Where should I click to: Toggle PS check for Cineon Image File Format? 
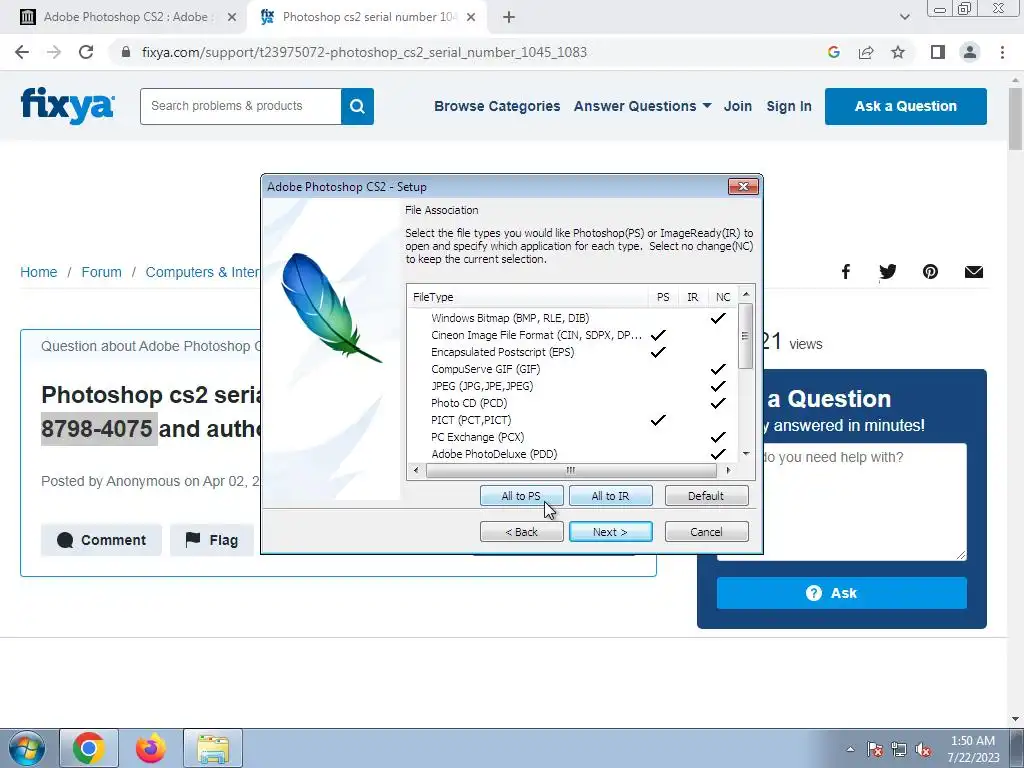658,335
